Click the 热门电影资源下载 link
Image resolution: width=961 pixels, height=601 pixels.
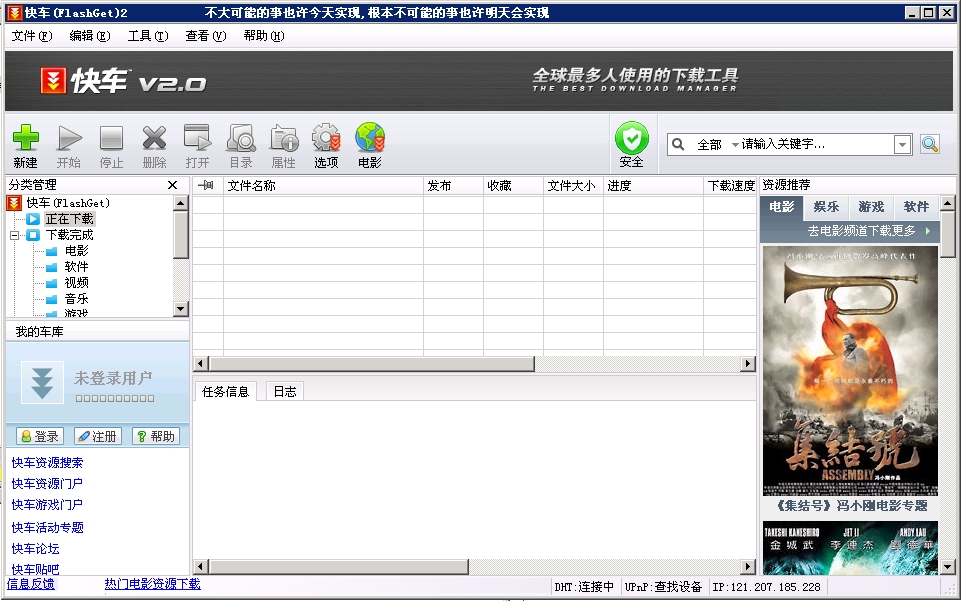click(153, 584)
